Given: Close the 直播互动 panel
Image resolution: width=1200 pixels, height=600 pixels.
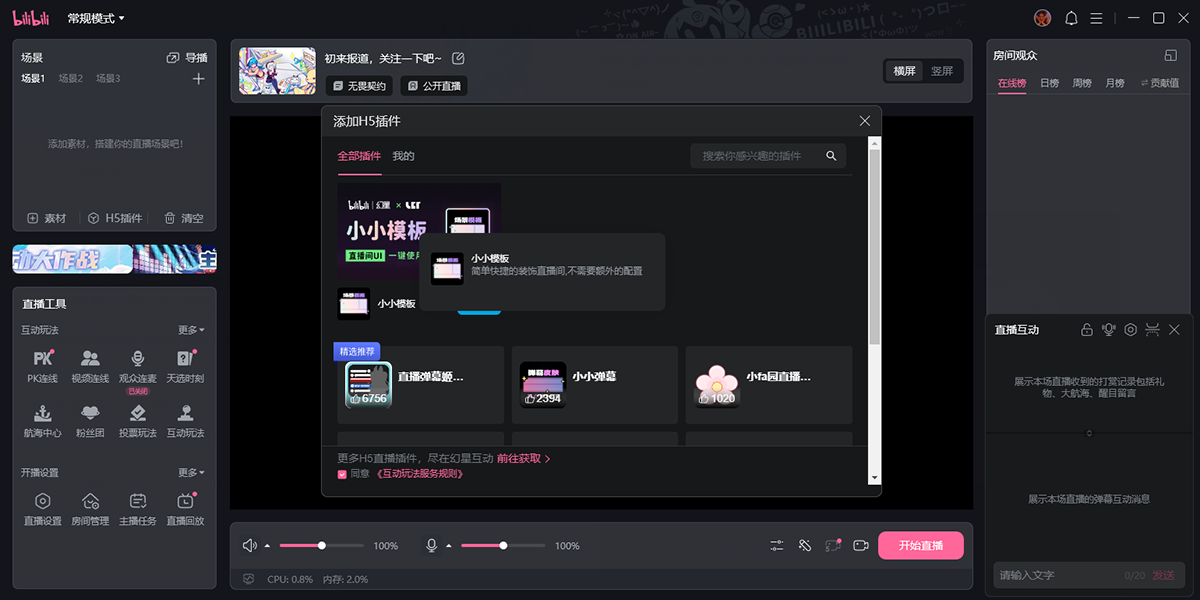Looking at the screenshot, I should click(x=1175, y=329).
